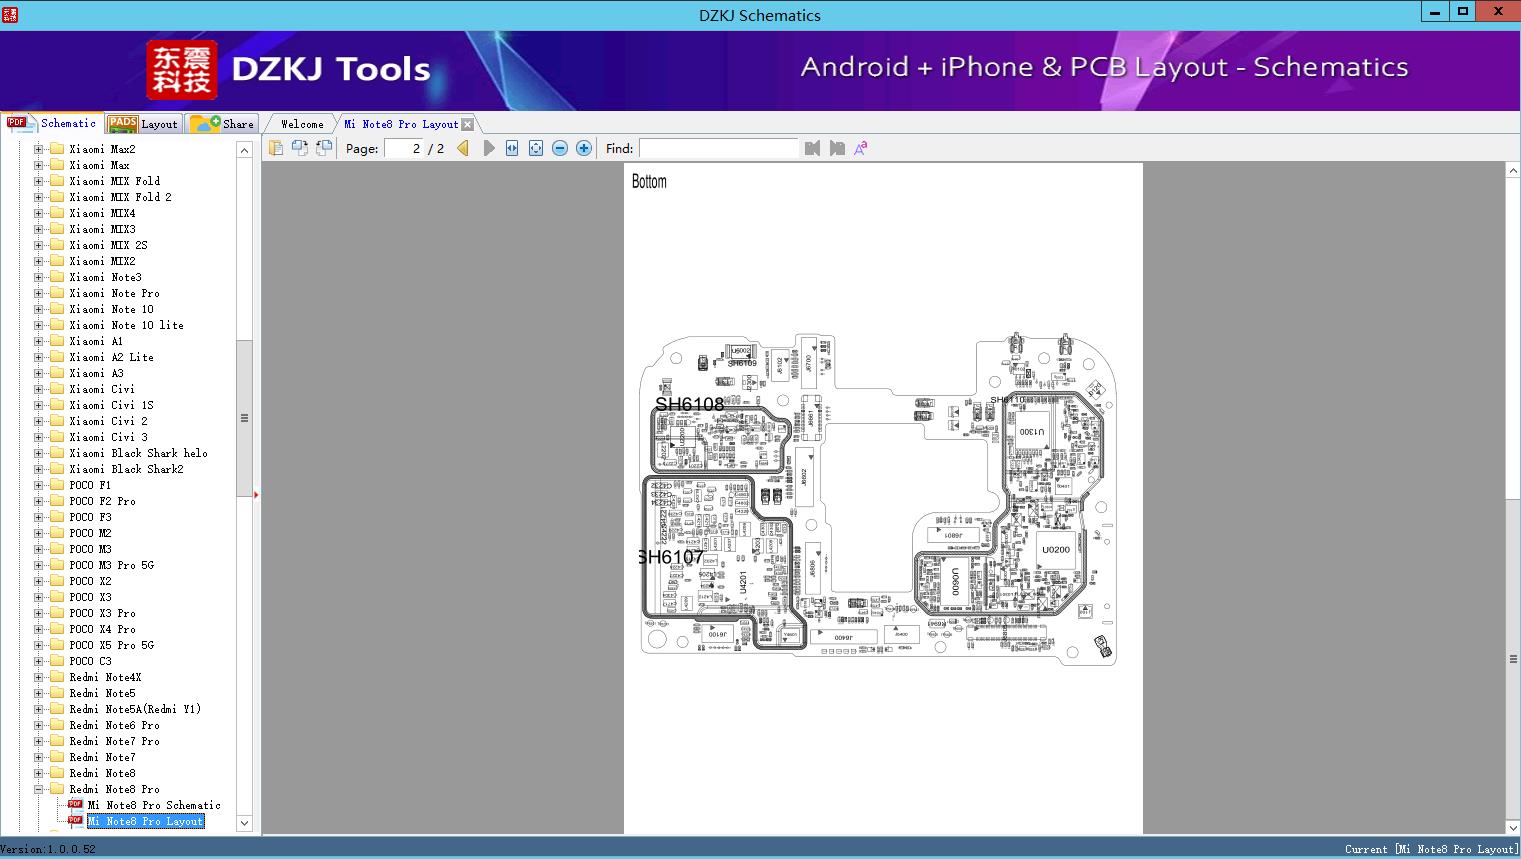
Task: Click the Xiaomi Max2 folder icon
Action: [x=57, y=149]
